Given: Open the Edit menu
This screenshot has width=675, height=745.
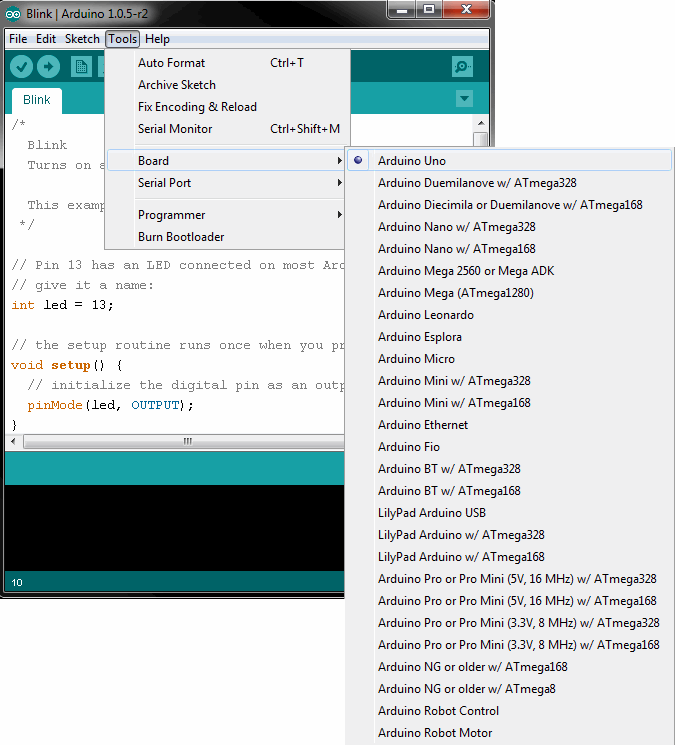Looking at the screenshot, I should coord(46,39).
